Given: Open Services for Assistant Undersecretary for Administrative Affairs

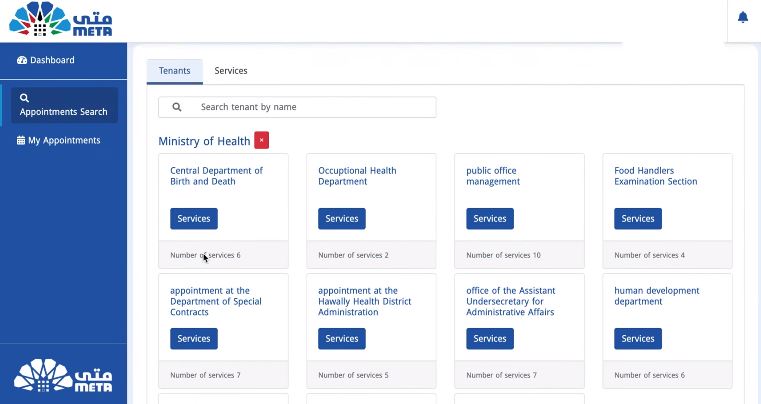Looking at the screenshot, I should tap(490, 338).
